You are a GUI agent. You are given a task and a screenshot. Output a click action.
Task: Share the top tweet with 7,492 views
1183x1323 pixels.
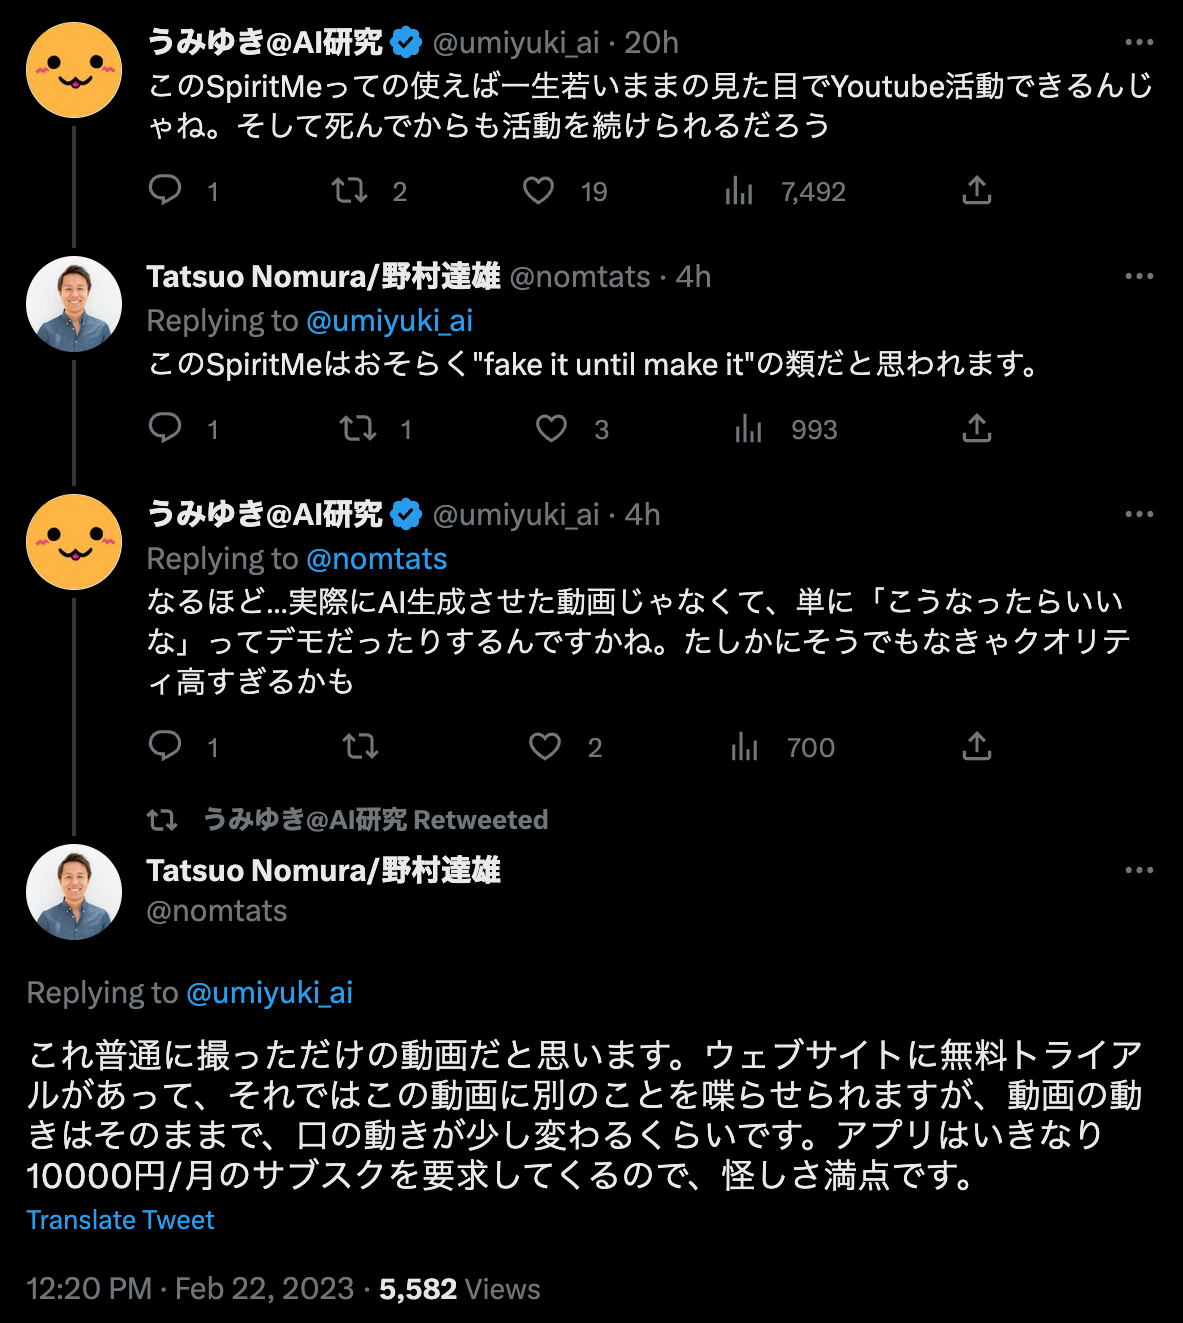pos(976,190)
